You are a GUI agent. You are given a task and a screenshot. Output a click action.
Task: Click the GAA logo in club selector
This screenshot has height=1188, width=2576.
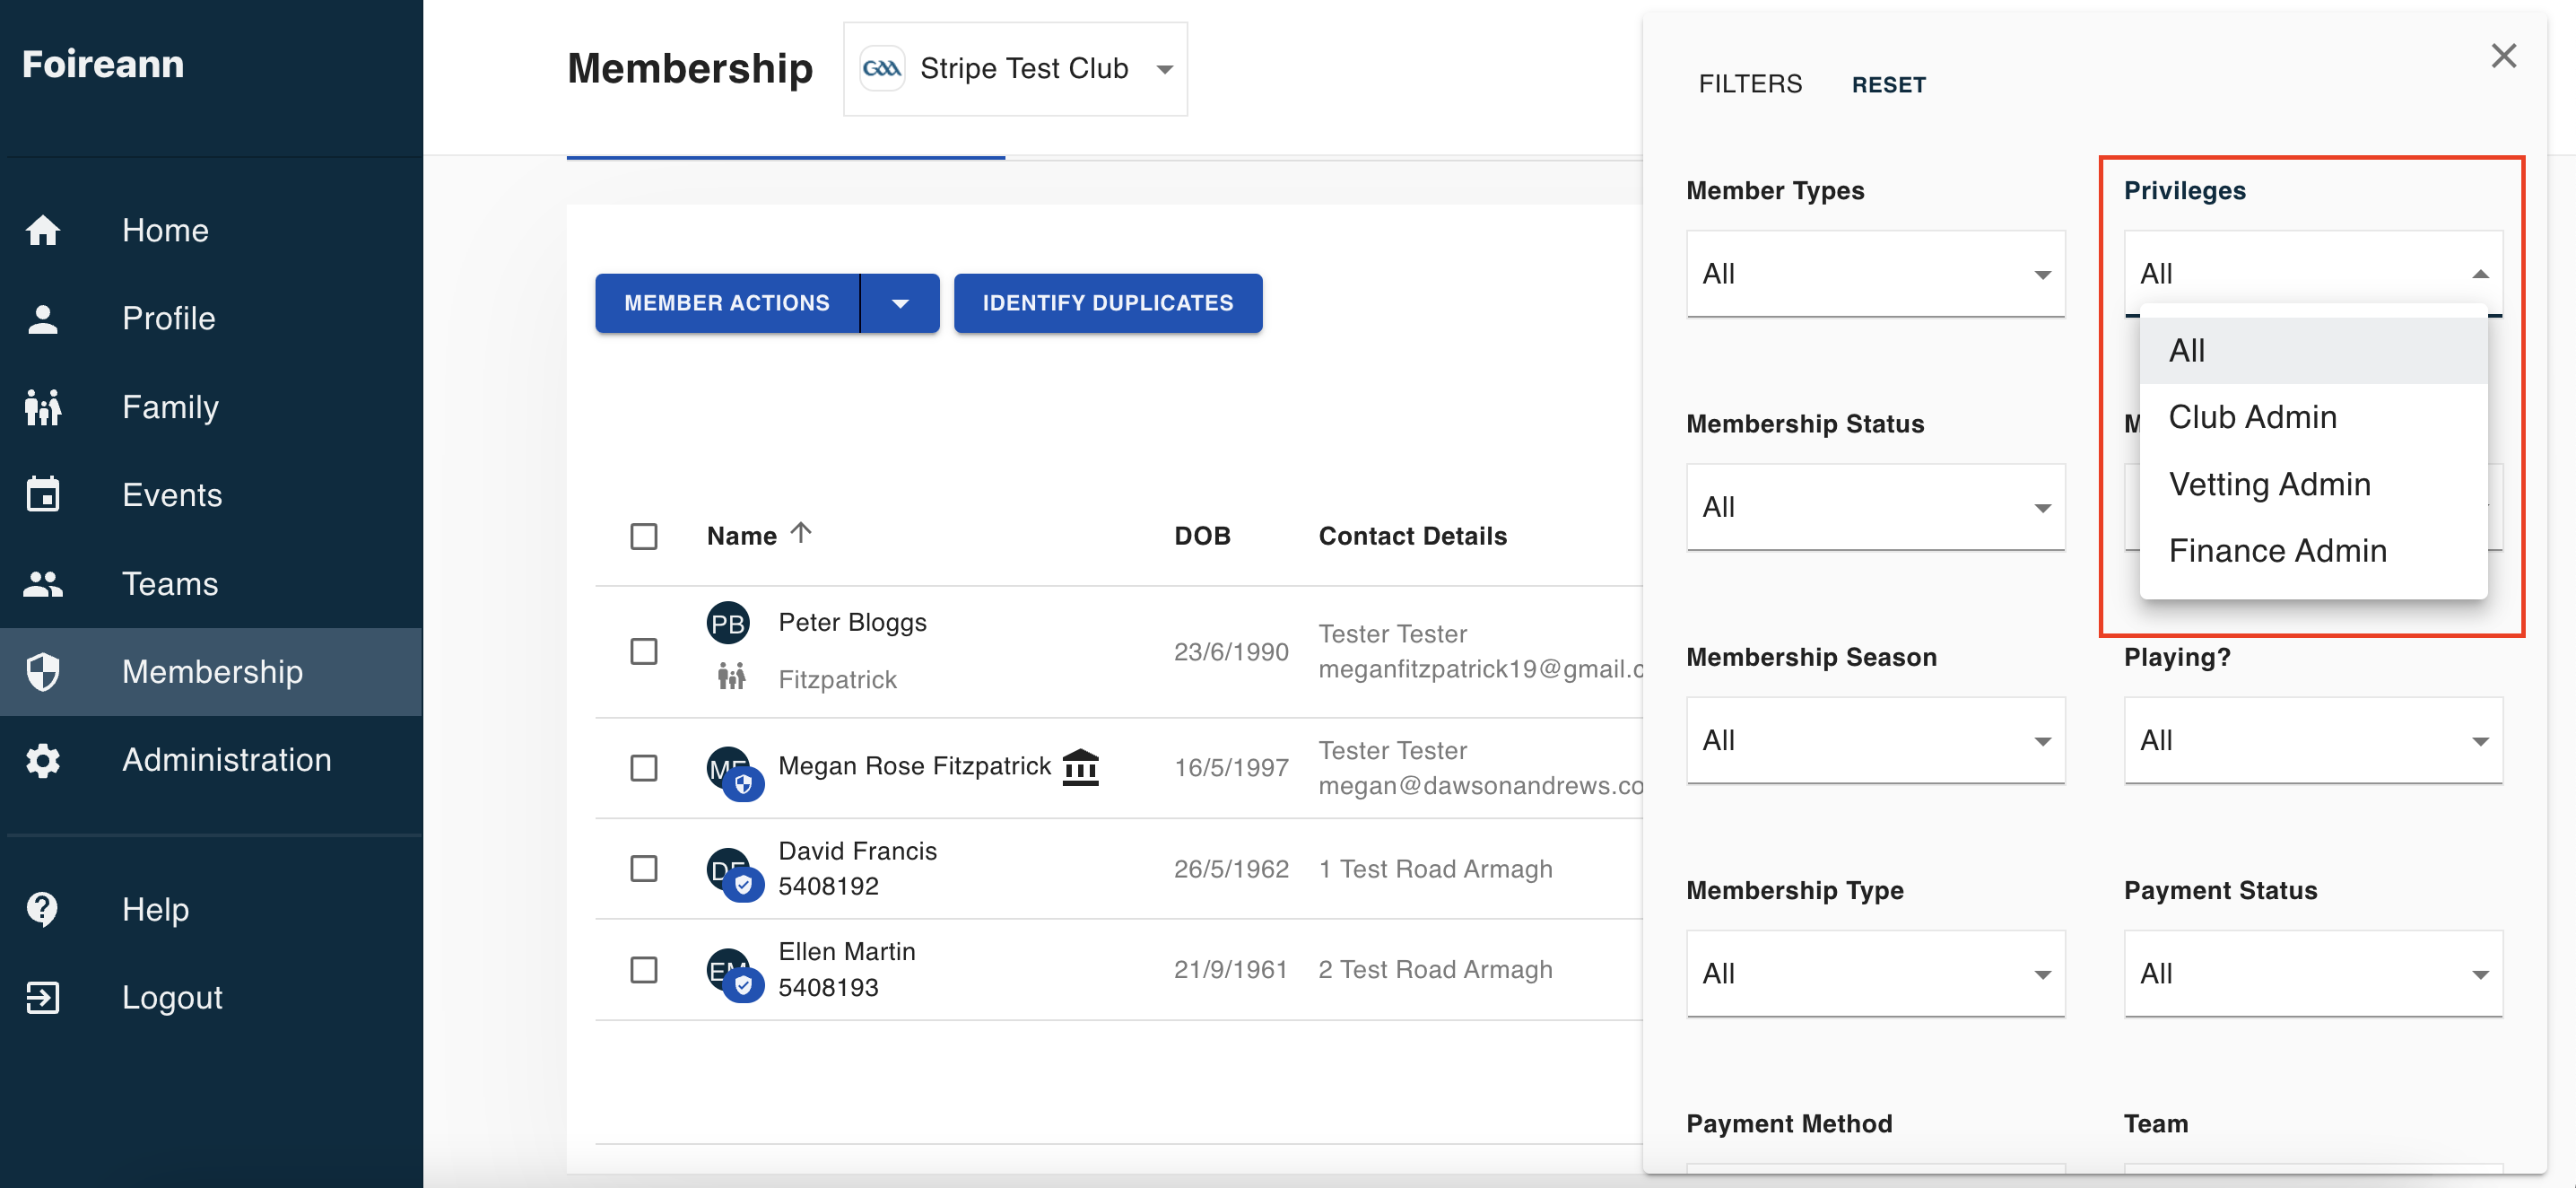coord(882,68)
